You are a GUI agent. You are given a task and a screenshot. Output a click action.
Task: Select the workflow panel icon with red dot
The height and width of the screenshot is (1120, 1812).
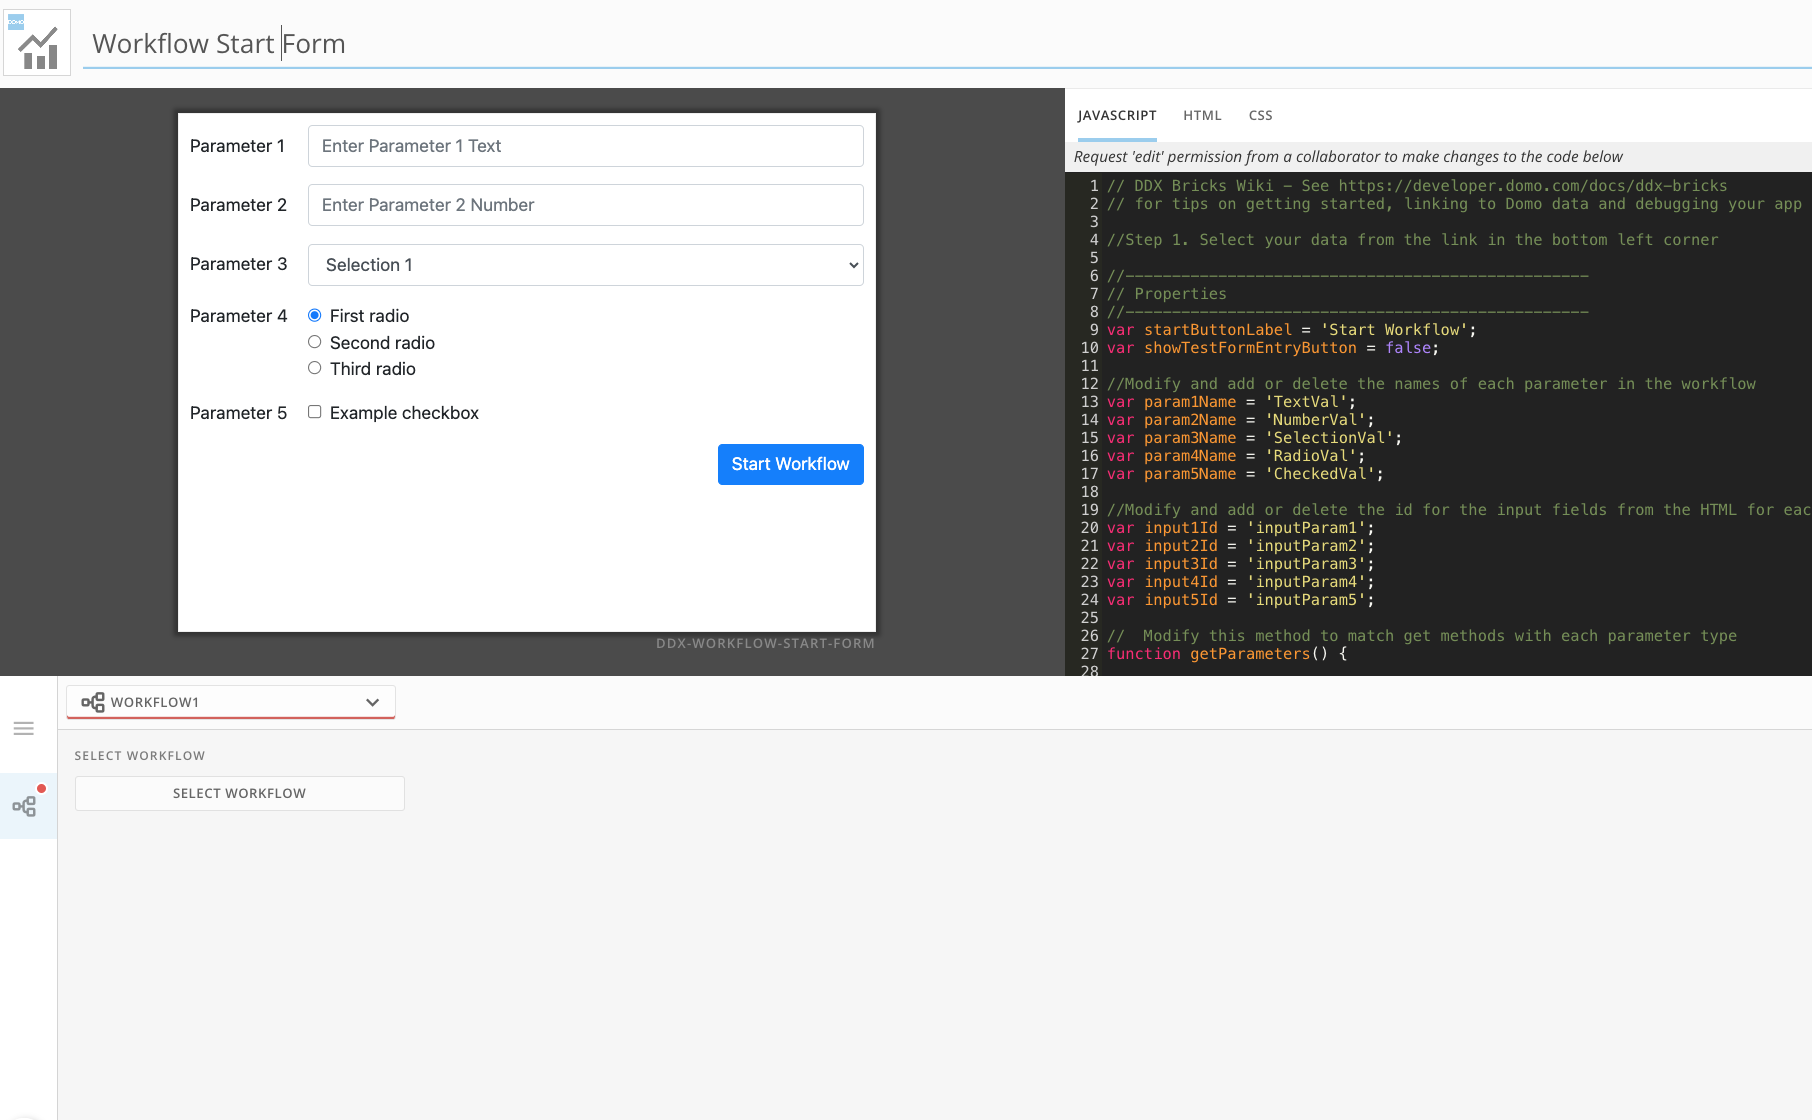[27, 805]
